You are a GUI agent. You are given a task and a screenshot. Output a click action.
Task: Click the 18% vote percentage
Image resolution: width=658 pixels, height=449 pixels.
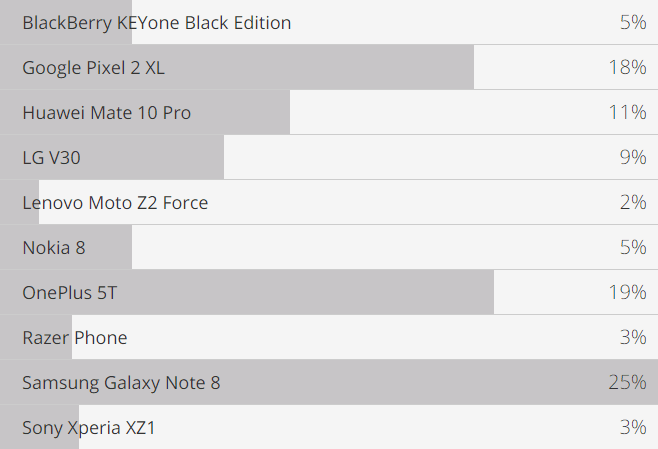click(x=627, y=67)
